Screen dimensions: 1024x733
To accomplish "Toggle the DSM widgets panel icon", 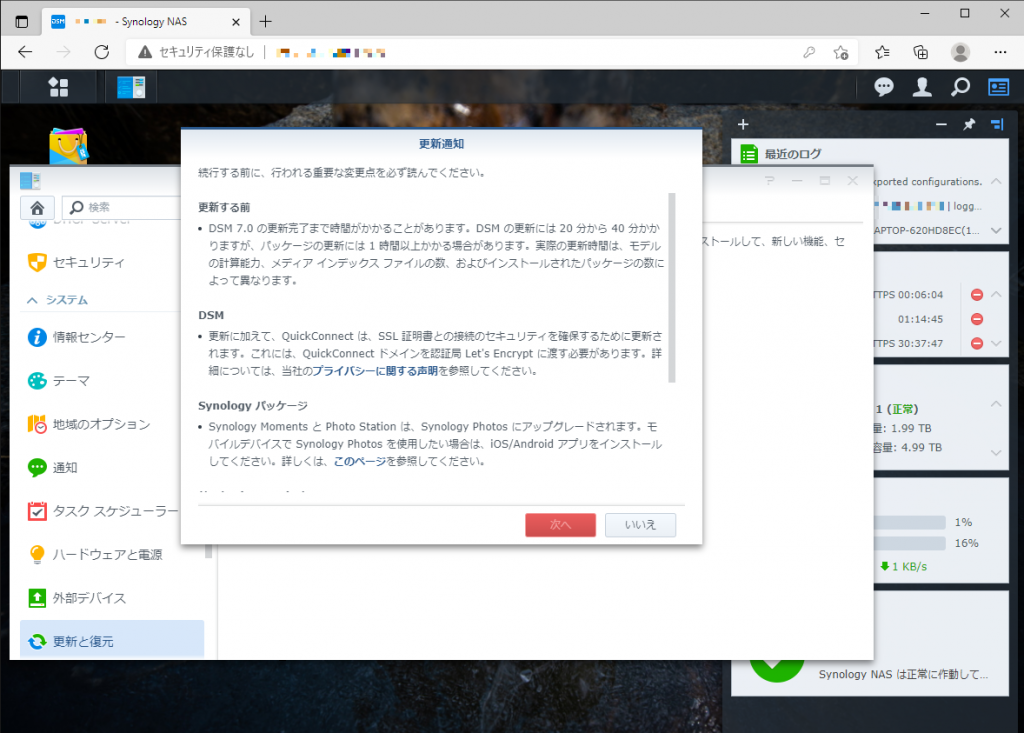I will (x=999, y=87).
